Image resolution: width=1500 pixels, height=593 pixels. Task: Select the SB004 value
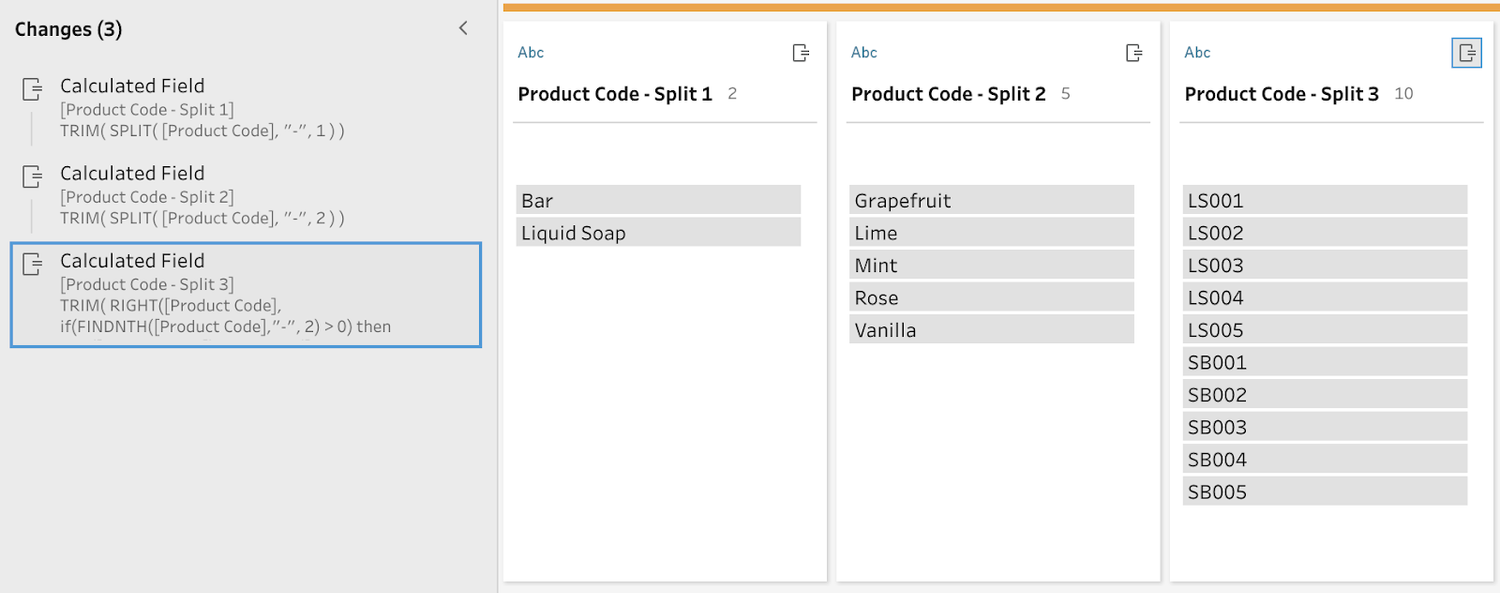pyautogui.click(x=1325, y=459)
